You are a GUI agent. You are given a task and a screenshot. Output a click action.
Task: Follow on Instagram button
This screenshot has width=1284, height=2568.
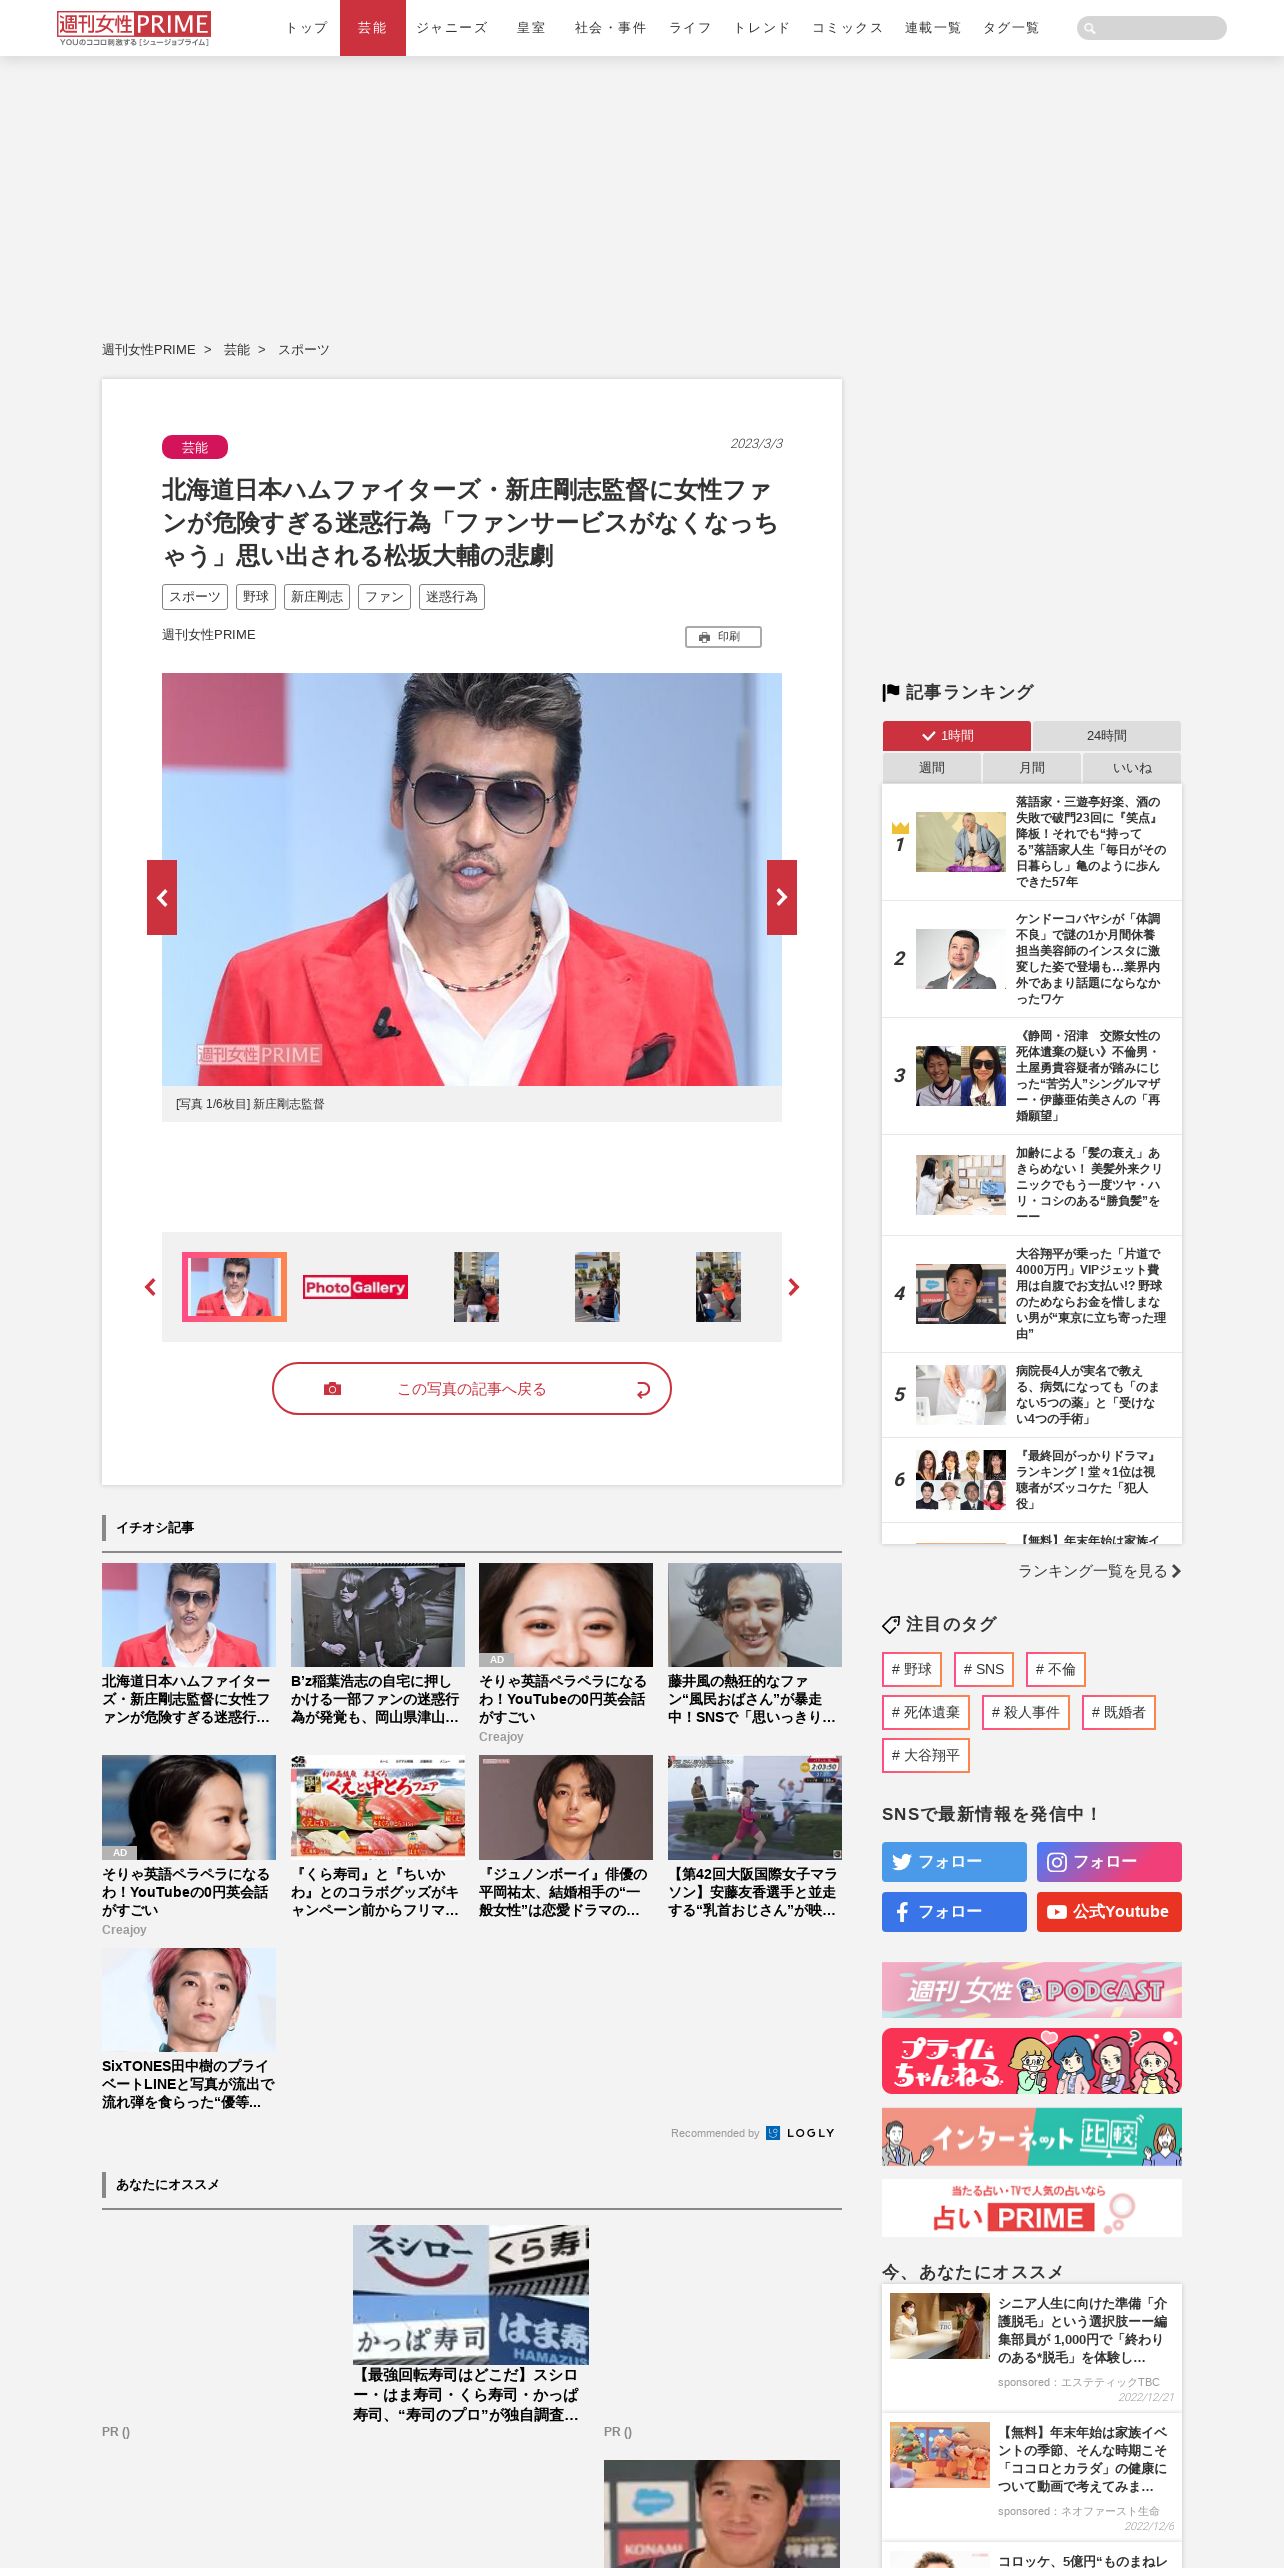pyautogui.click(x=1109, y=1862)
